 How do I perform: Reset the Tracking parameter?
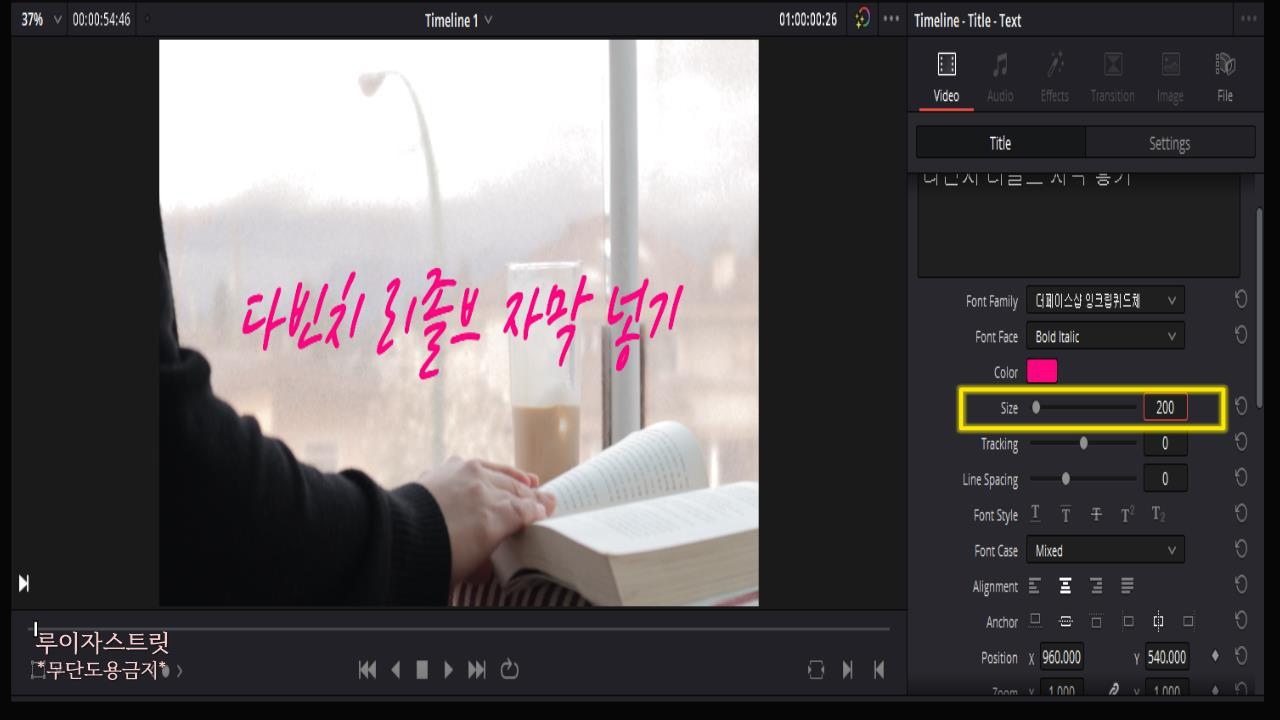(x=1240, y=442)
